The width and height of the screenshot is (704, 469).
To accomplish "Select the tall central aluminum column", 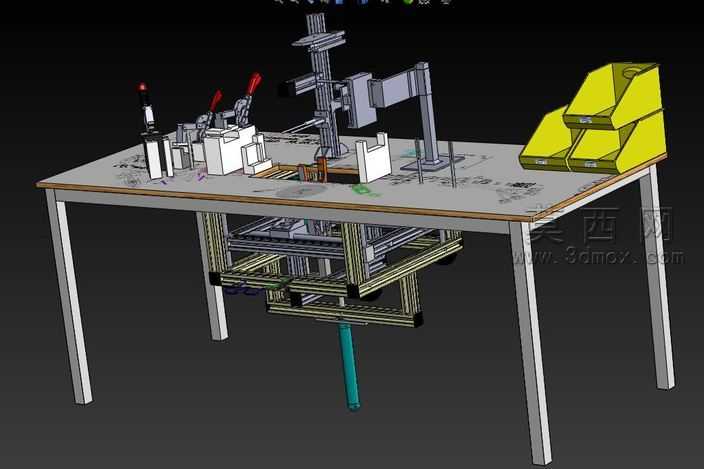I will [x=324, y=85].
